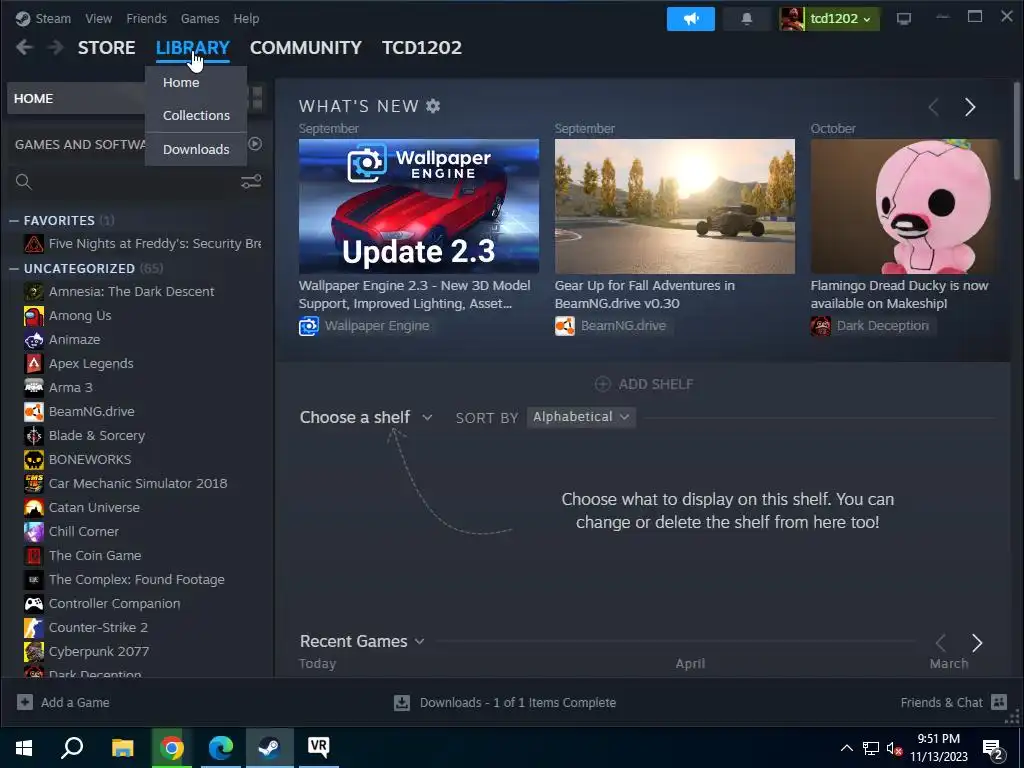Image resolution: width=1024 pixels, height=768 pixels.
Task: Click the Apex Legends icon
Action: click(x=34, y=364)
